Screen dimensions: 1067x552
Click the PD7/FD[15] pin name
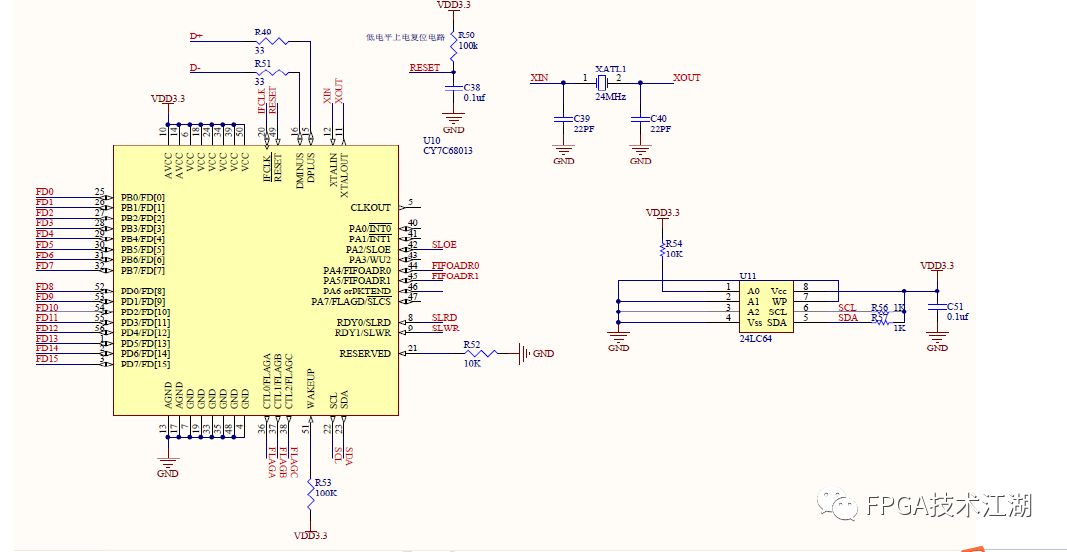coord(145,364)
